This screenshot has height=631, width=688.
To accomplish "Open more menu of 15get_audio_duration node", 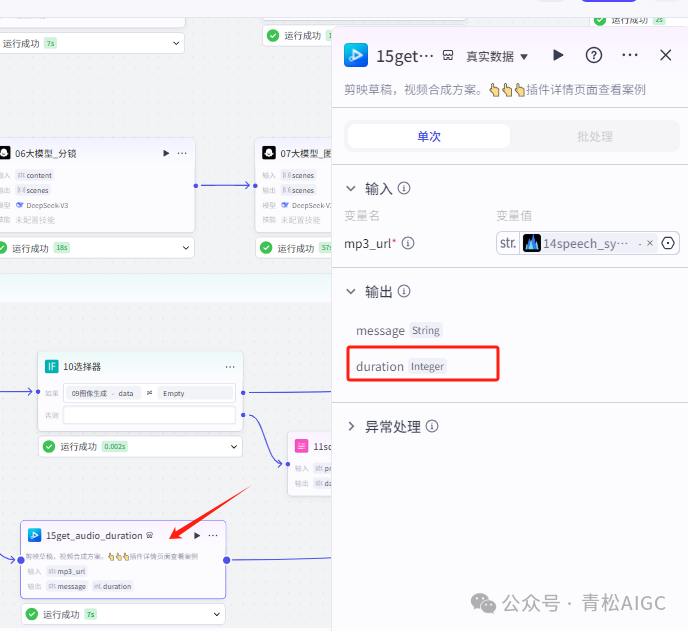I will point(213,535).
